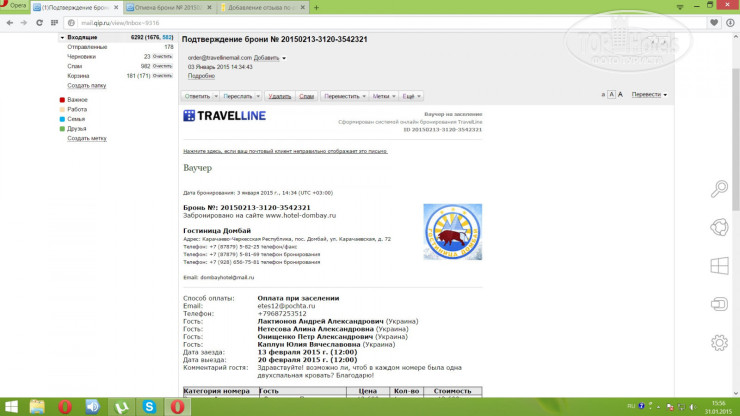Select the largest font size A
740x416 pixels.
coord(623,94)
